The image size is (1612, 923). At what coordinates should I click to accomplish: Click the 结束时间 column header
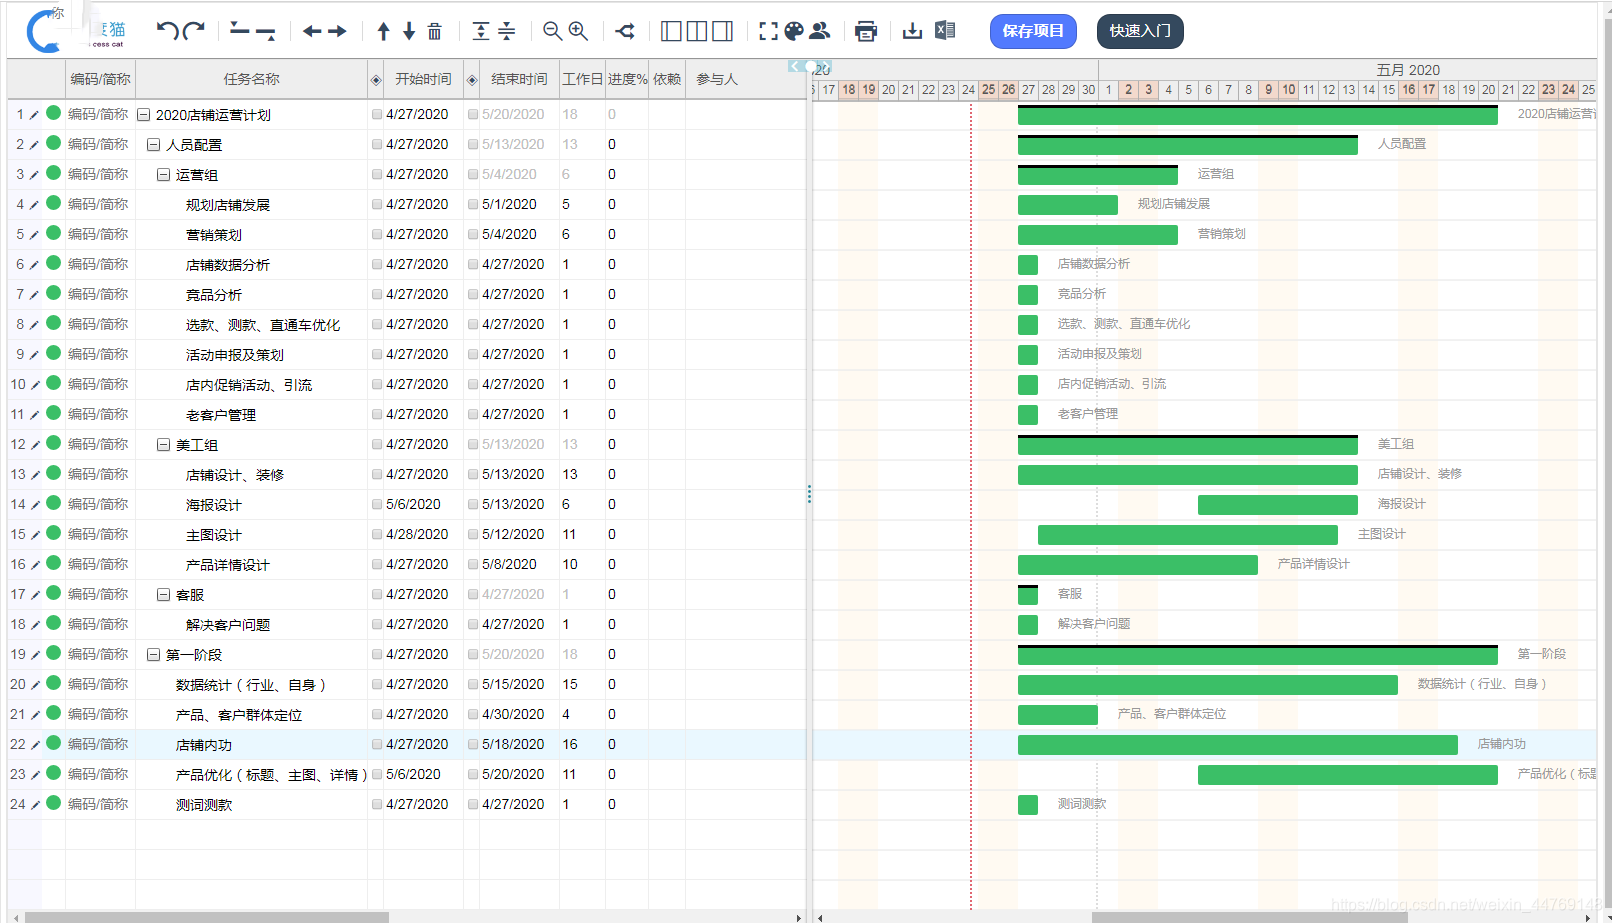(519, 79)
